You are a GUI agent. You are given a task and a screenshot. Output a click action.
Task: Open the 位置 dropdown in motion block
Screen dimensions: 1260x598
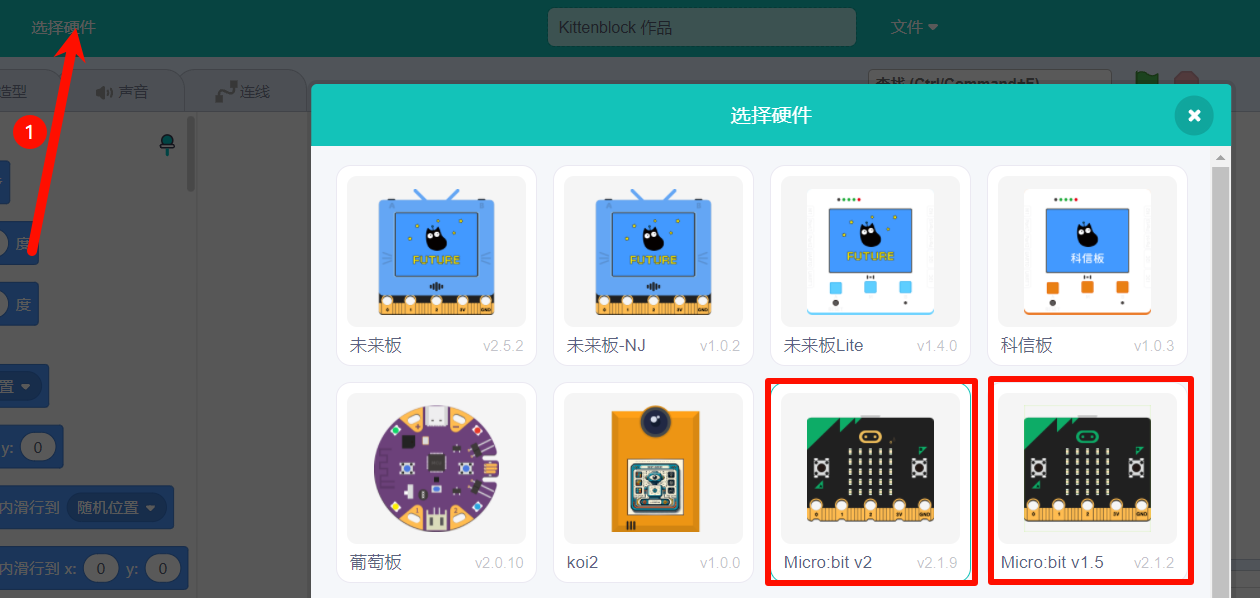(x=21, y=386)
